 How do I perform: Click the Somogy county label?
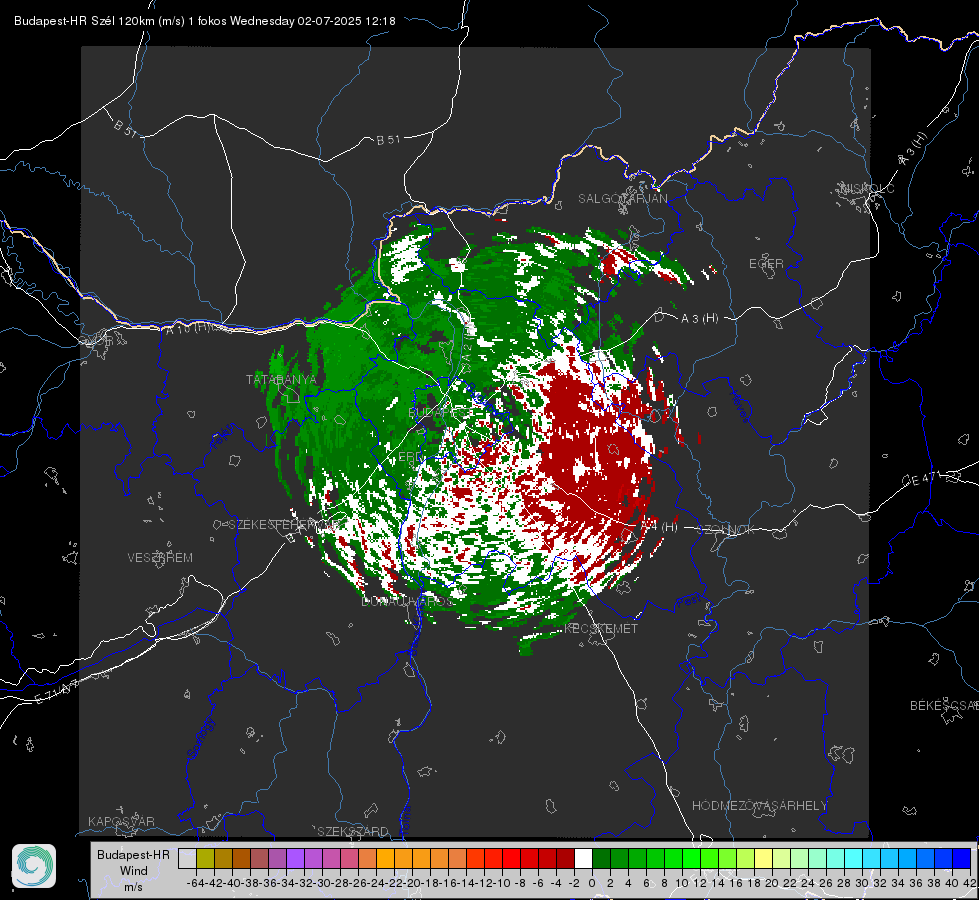click(x=201, y=739)
